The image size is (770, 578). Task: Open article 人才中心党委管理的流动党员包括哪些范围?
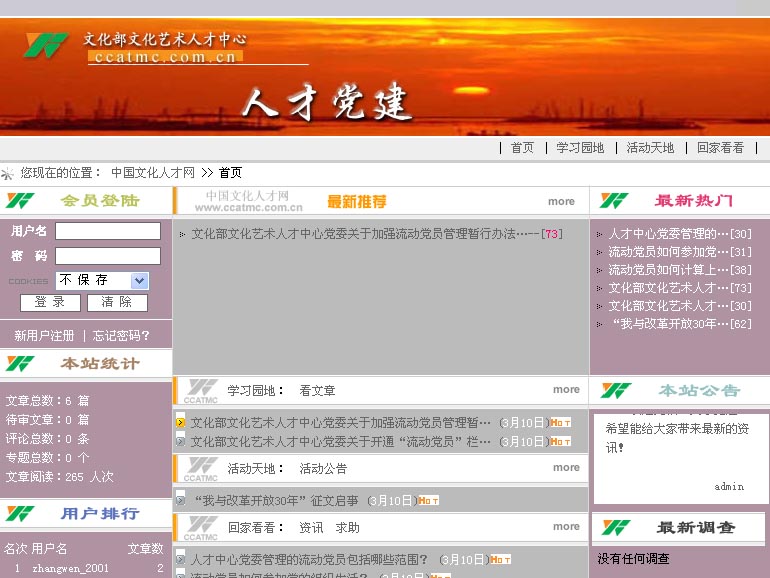(x=309, y=560)
